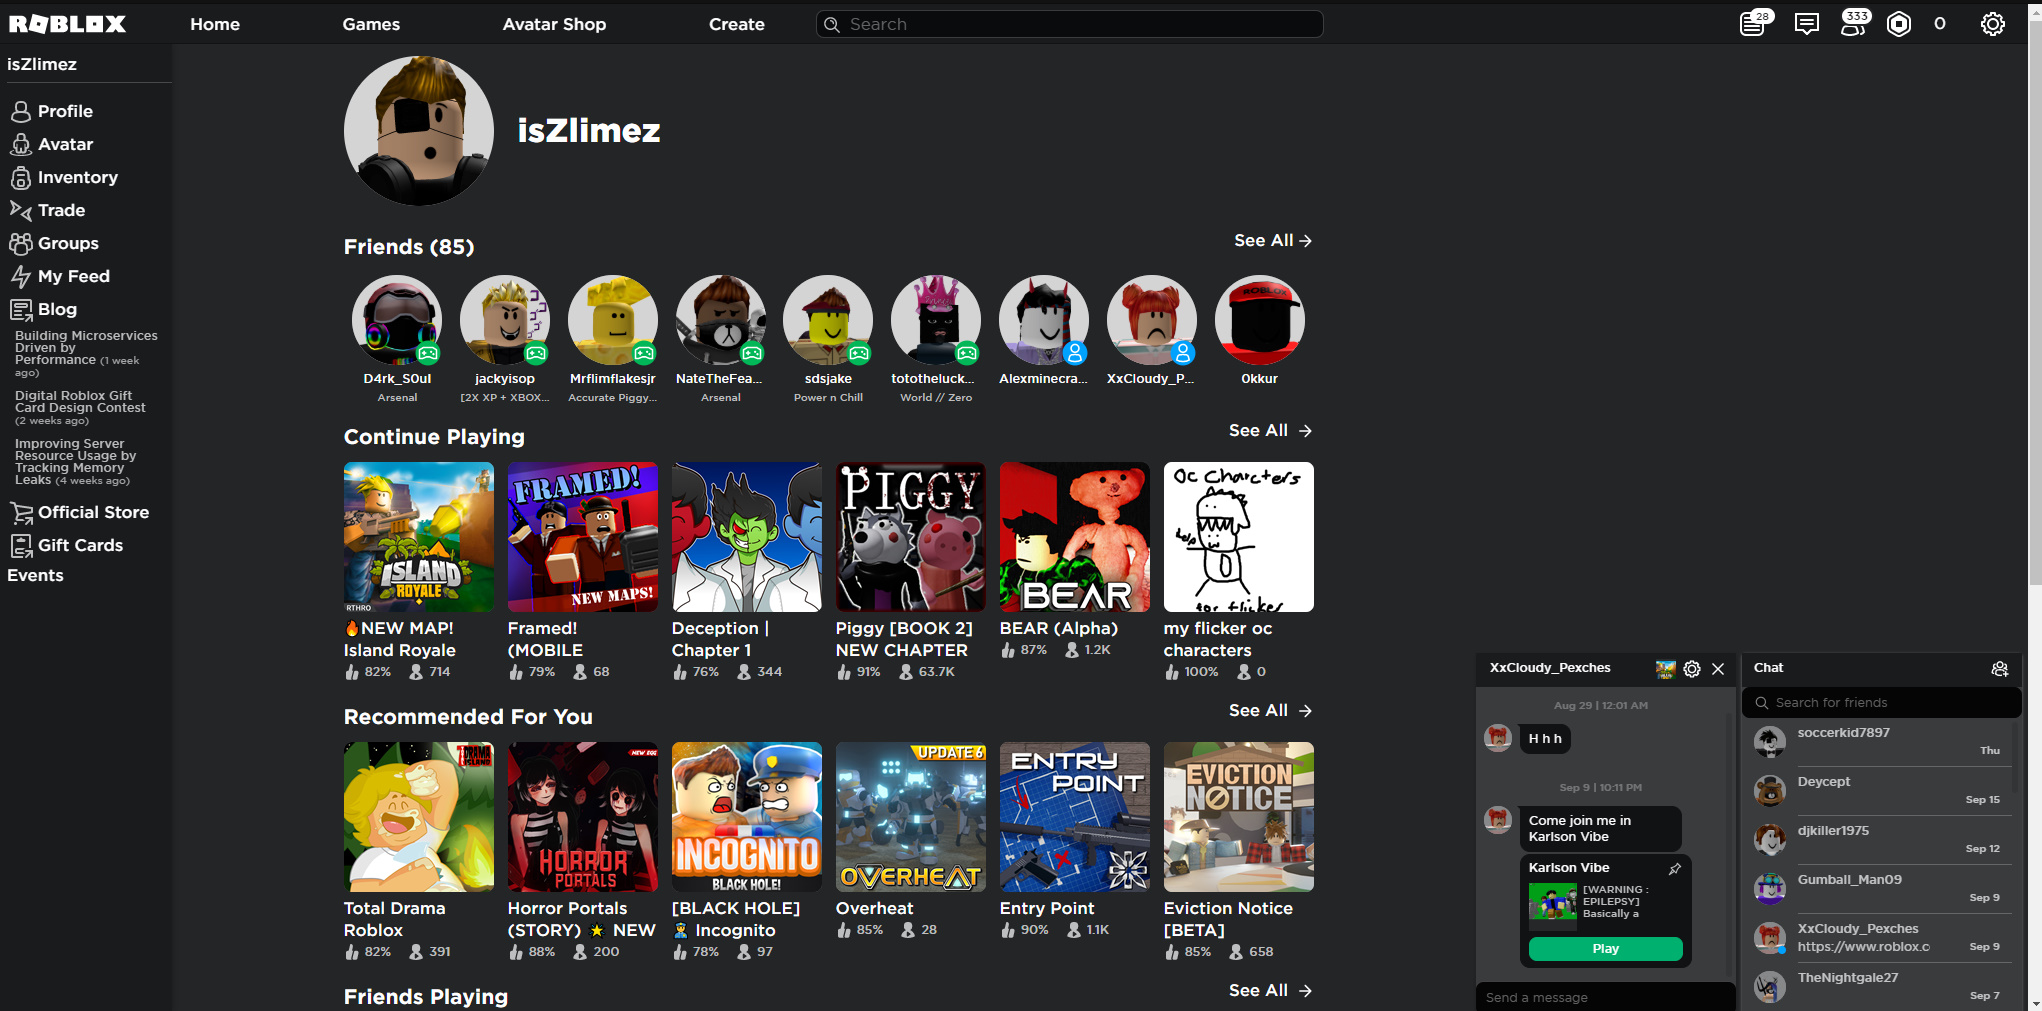Open the Avatar Shop tab
Viewport: 2042px width, 1011px height.
click(x=554, y=24)
